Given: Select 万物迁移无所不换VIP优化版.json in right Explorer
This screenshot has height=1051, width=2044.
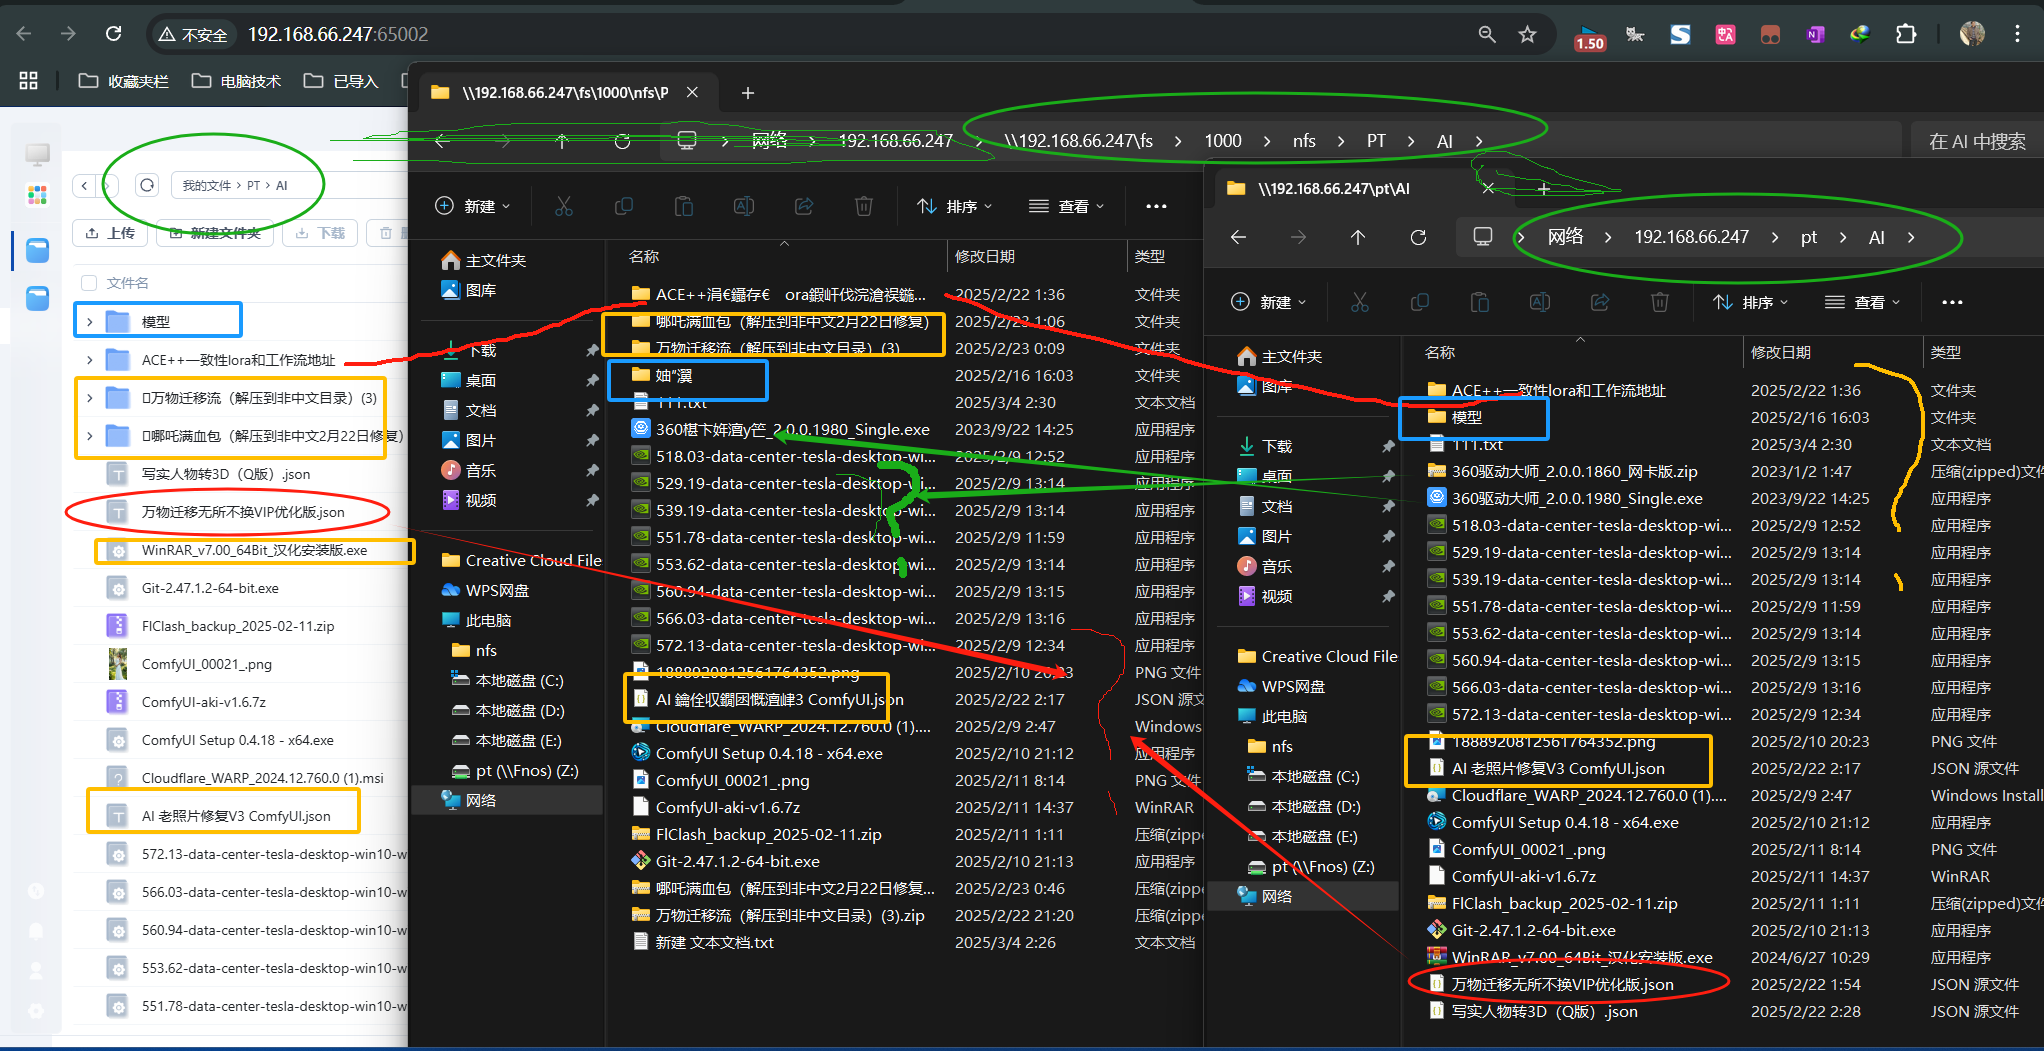Looking at the screenshot, I should [1562, 984].
